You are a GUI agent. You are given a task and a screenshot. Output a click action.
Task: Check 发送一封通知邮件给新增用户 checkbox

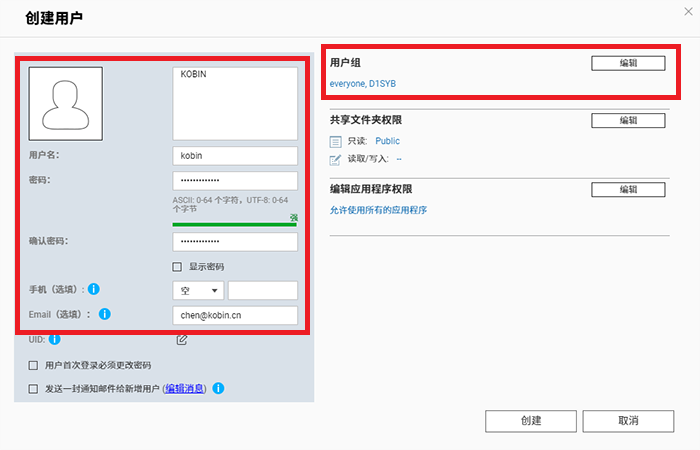pos(33,388)
